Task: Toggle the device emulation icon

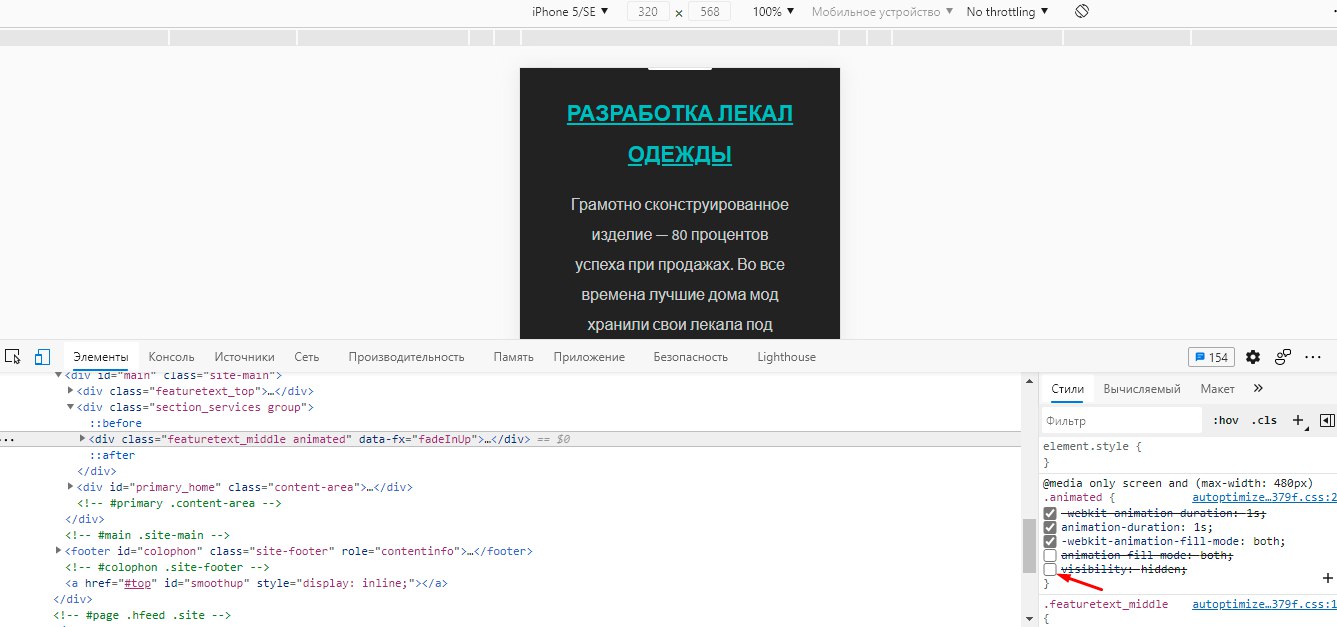Action: point(42,356)
